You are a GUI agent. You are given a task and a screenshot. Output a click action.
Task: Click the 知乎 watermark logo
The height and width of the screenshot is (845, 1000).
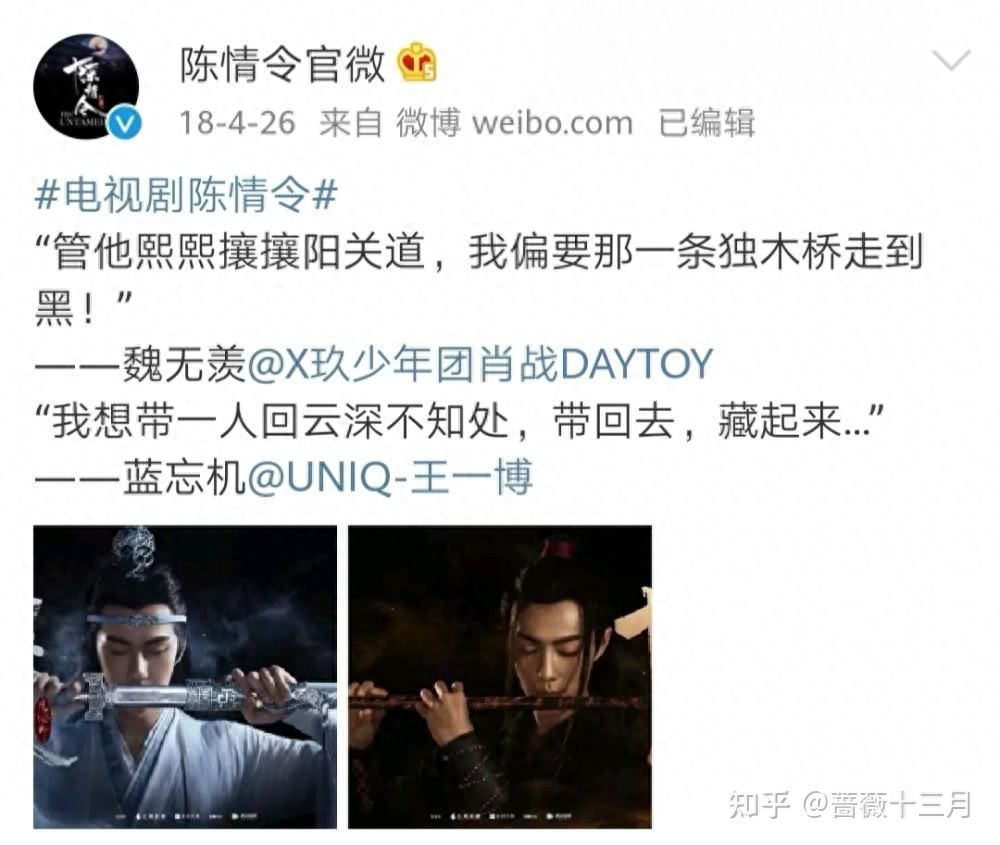point(760,804)
